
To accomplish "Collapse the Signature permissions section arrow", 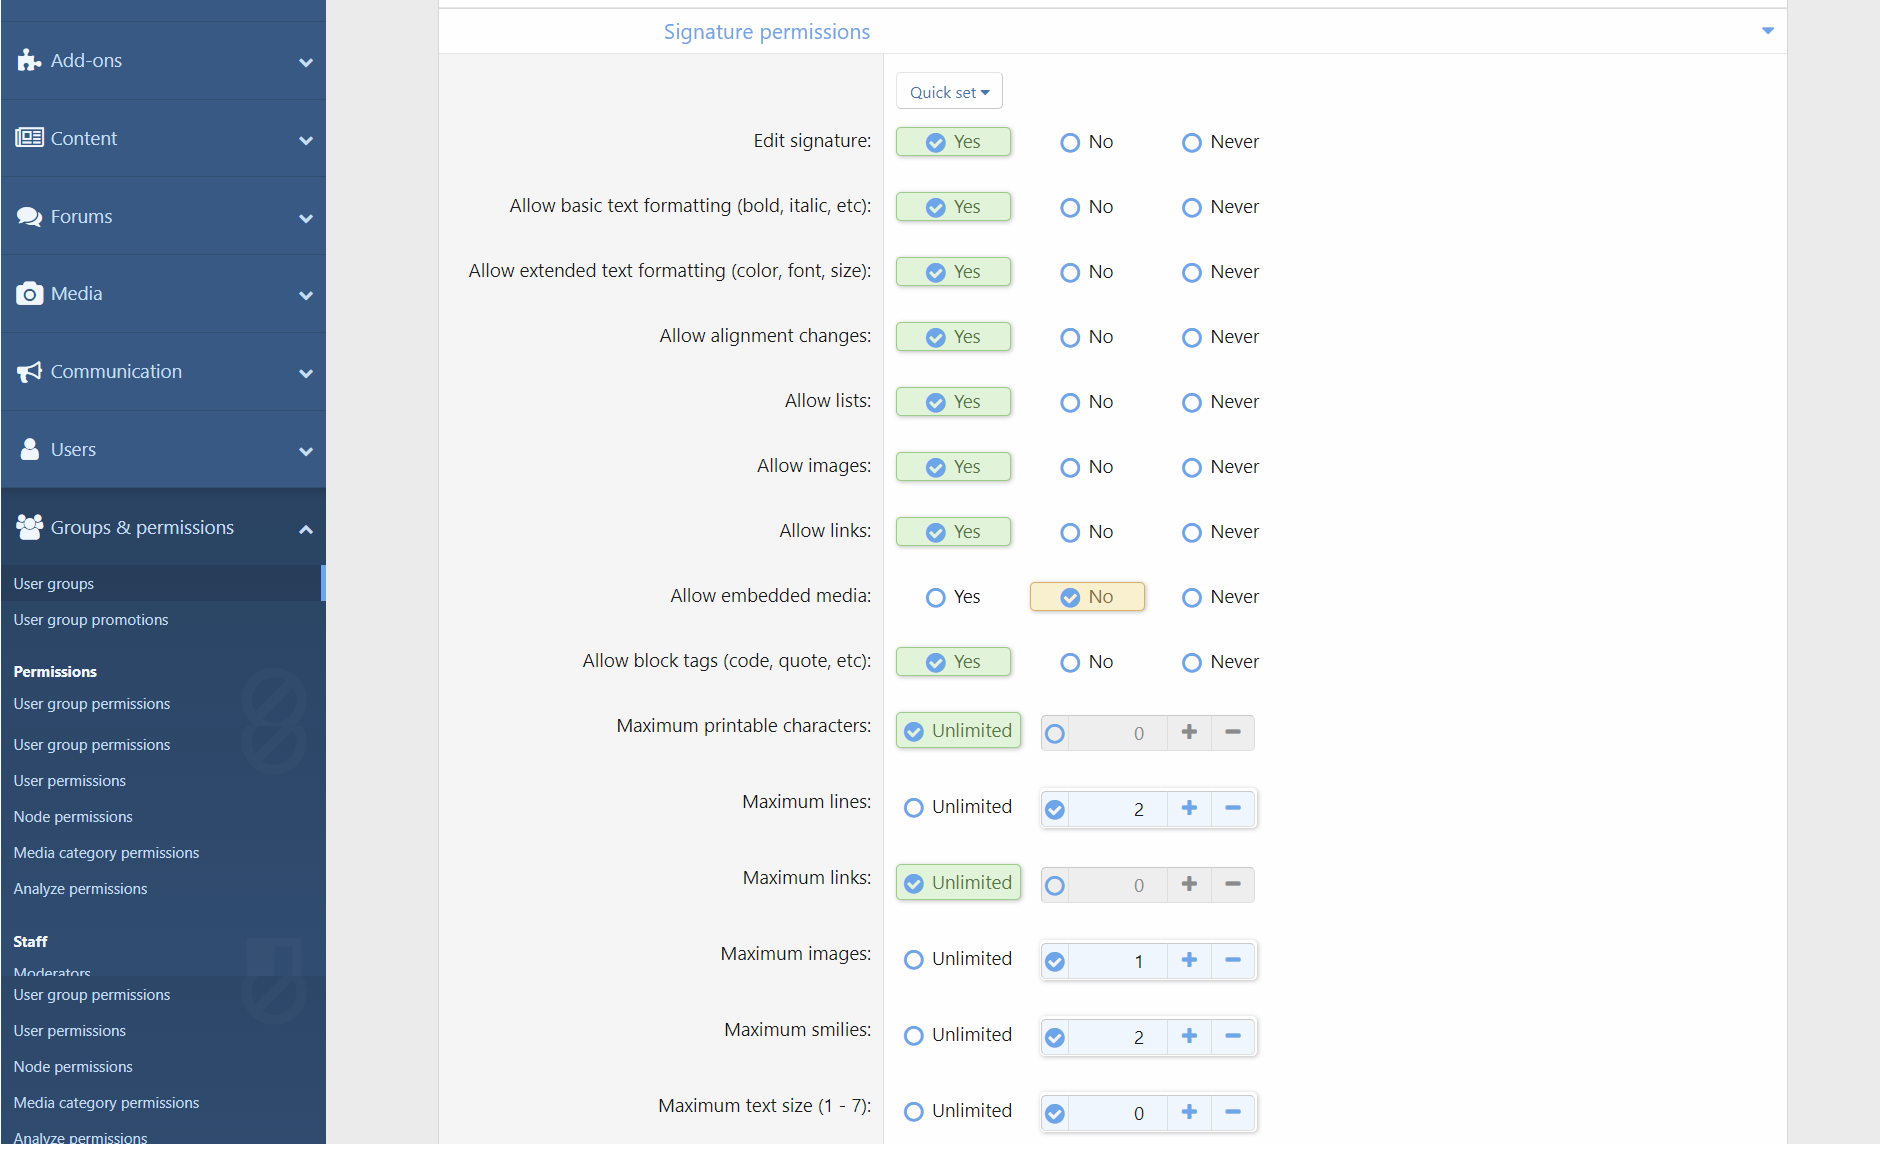I will [1767, 31].
